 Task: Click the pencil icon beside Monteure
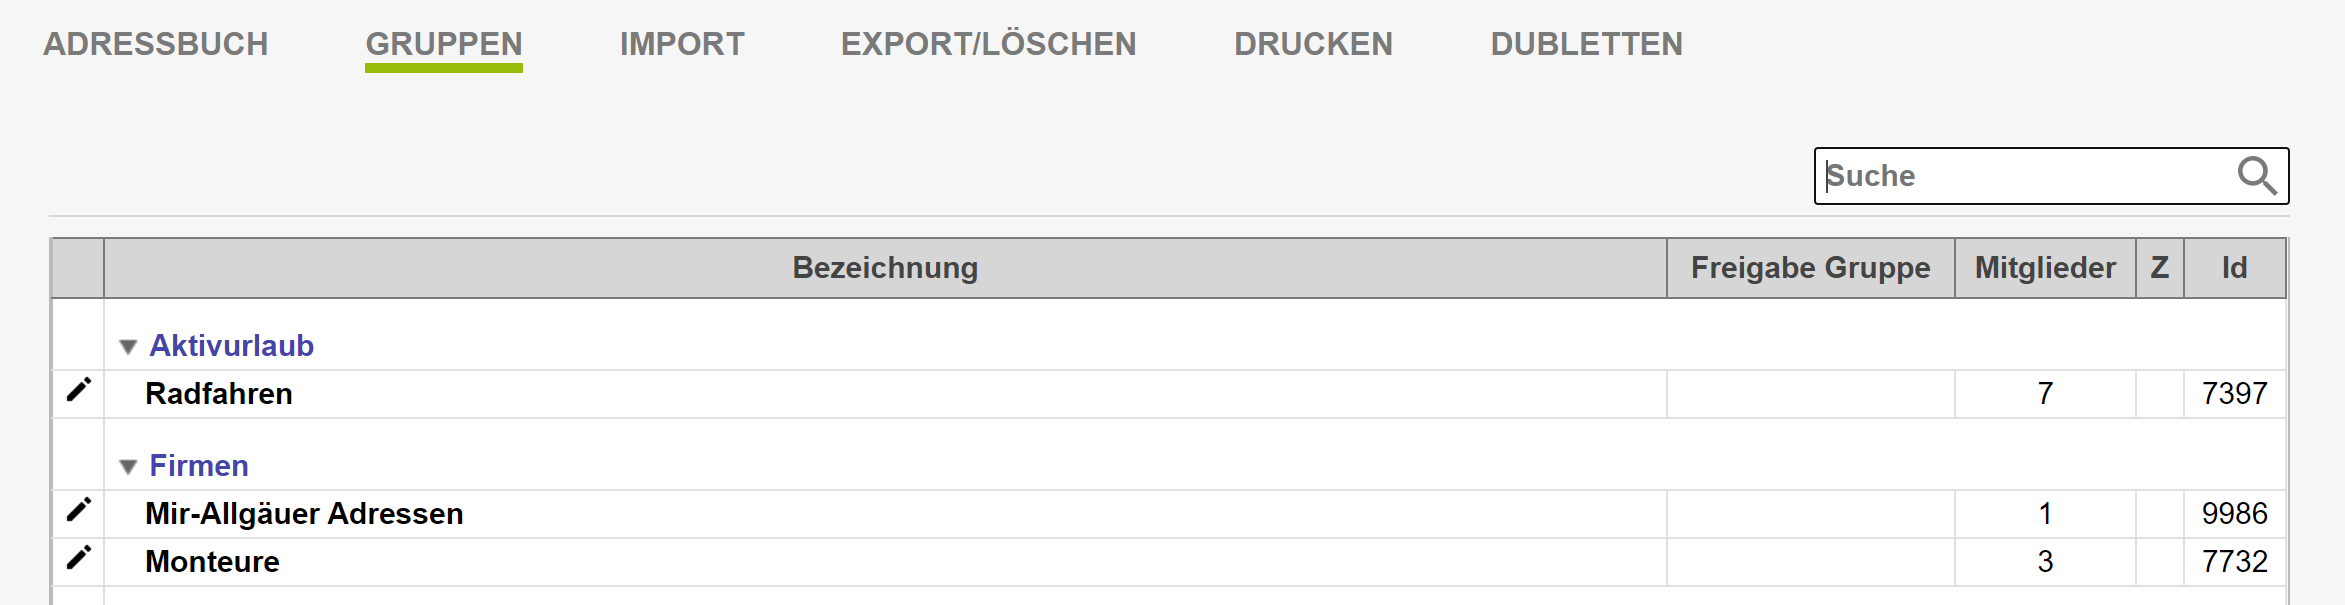click(78, 558)
